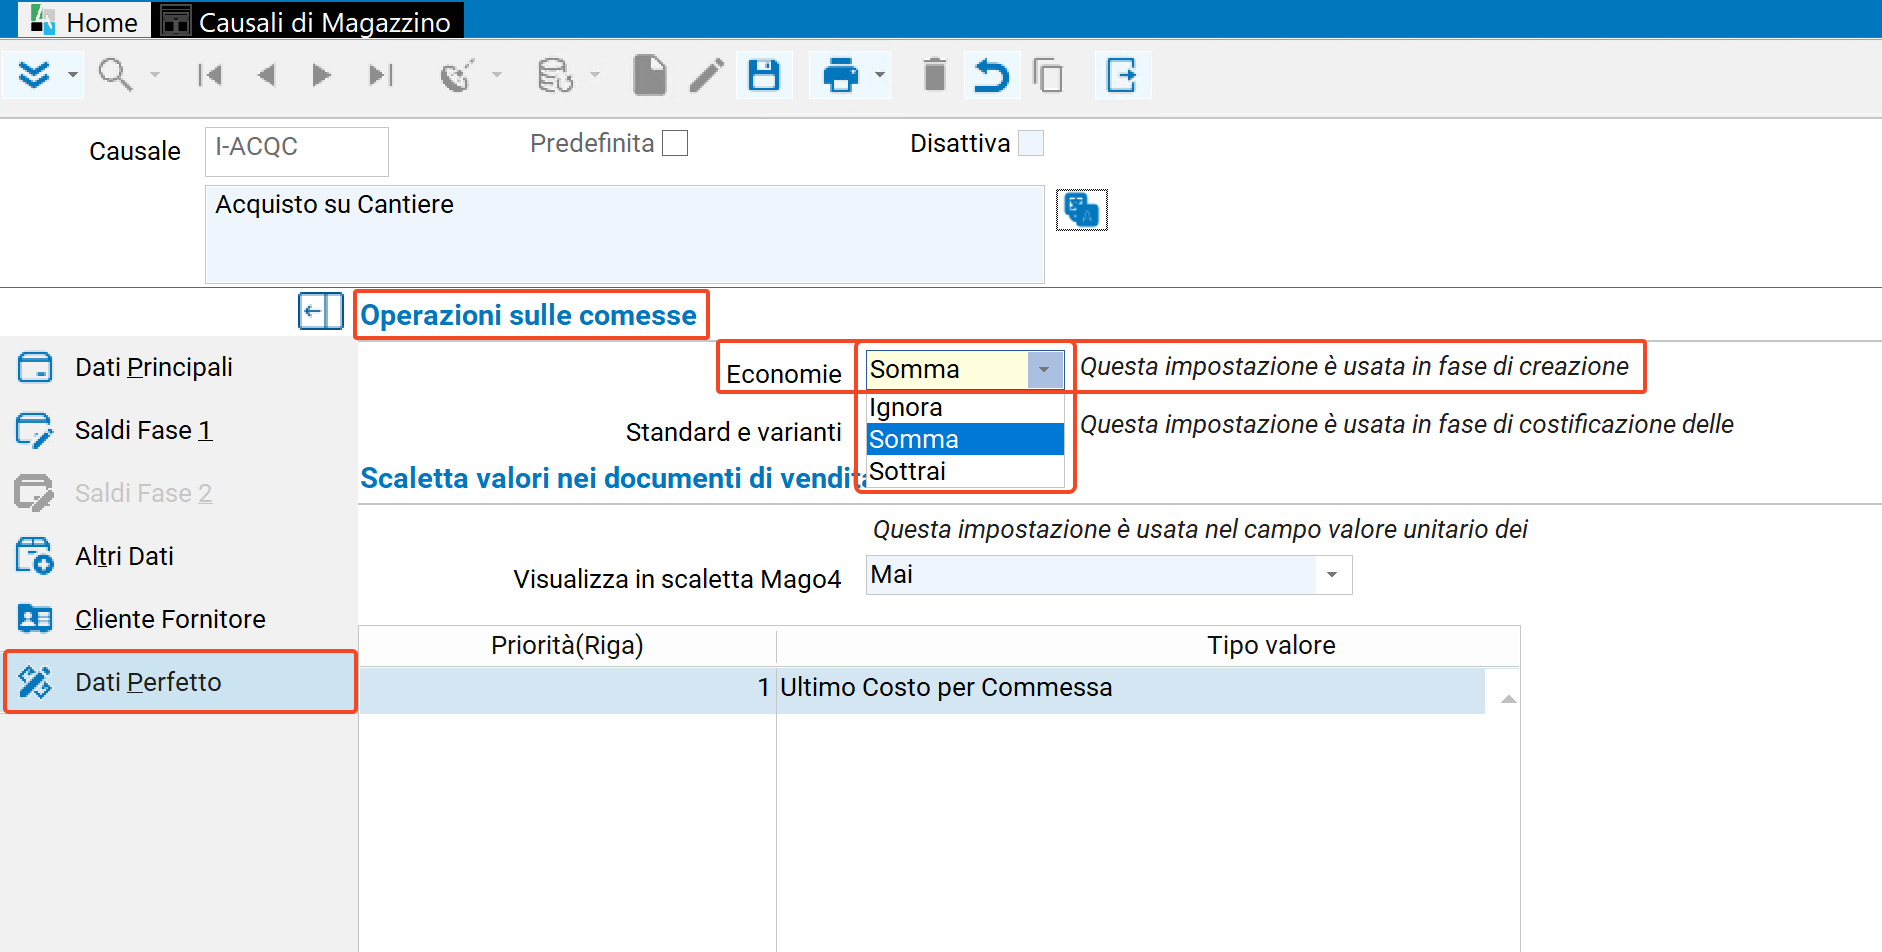
Task: Select the Causali di Magazzino tab
Action: point(308,21)
